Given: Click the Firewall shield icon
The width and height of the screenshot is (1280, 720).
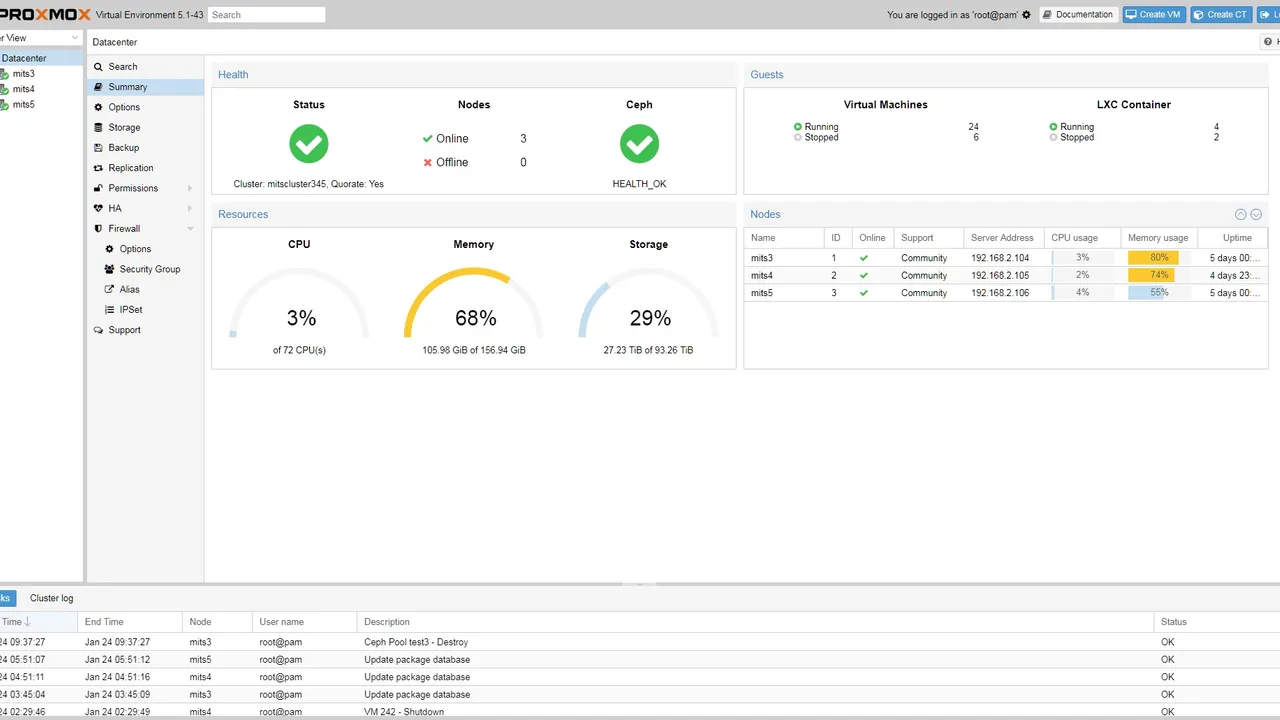Looking at the screenshot, I should click(98, 229).
